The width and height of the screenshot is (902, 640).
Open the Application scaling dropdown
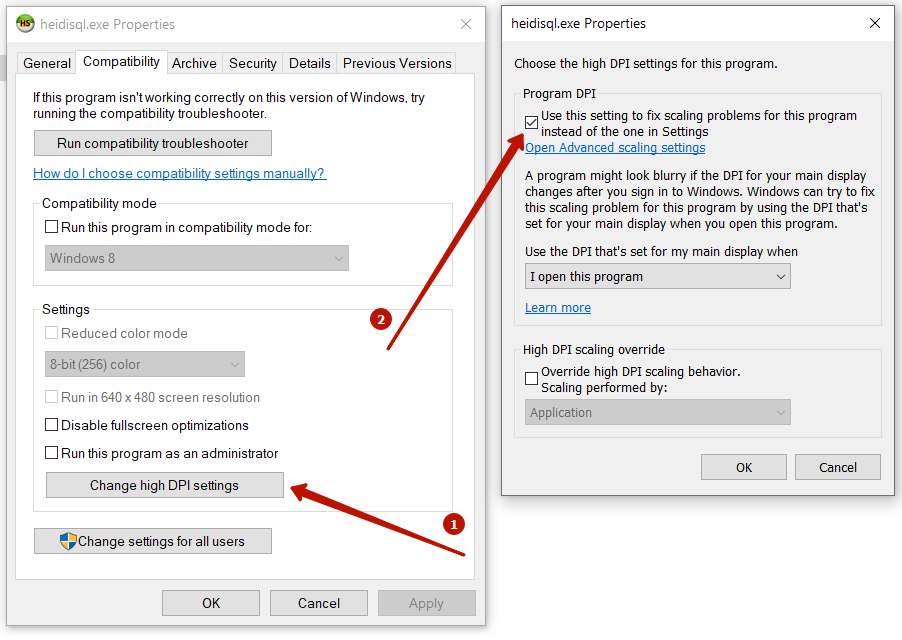coord(658,412)
